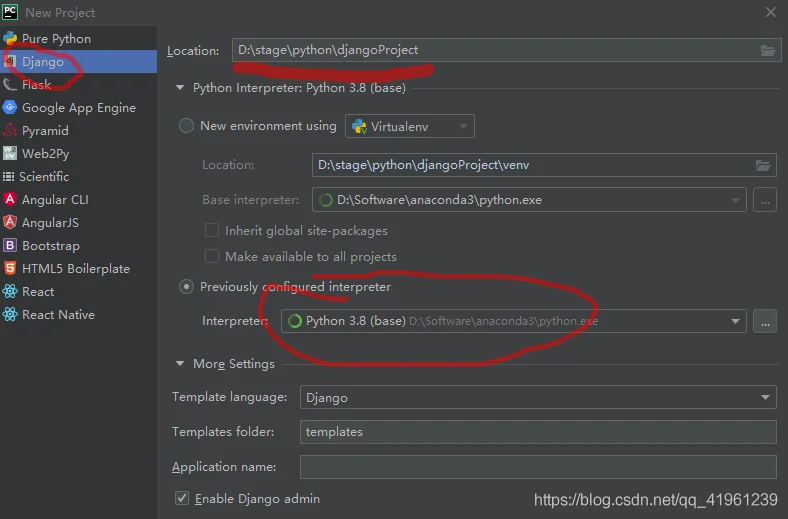Viewport: 788px width, 519px height.
Task: Select Web2Py project type
Action: pyautogui.click(x=78, y=153)
